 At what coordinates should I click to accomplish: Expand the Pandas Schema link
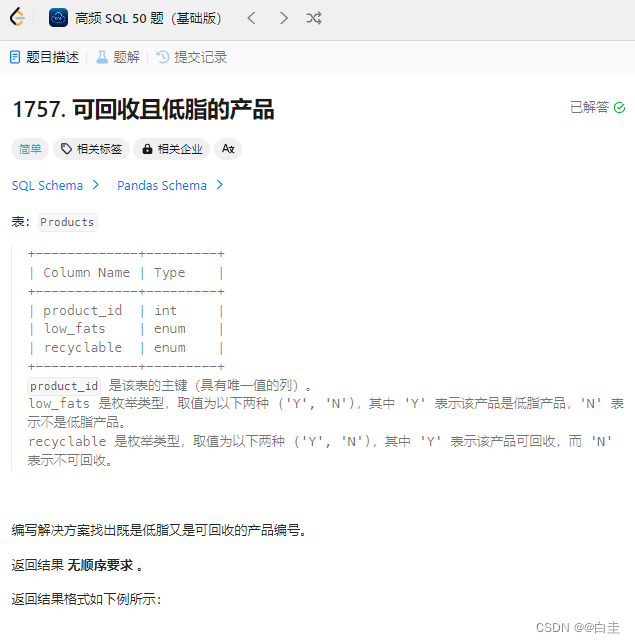(x=170, y=185)
